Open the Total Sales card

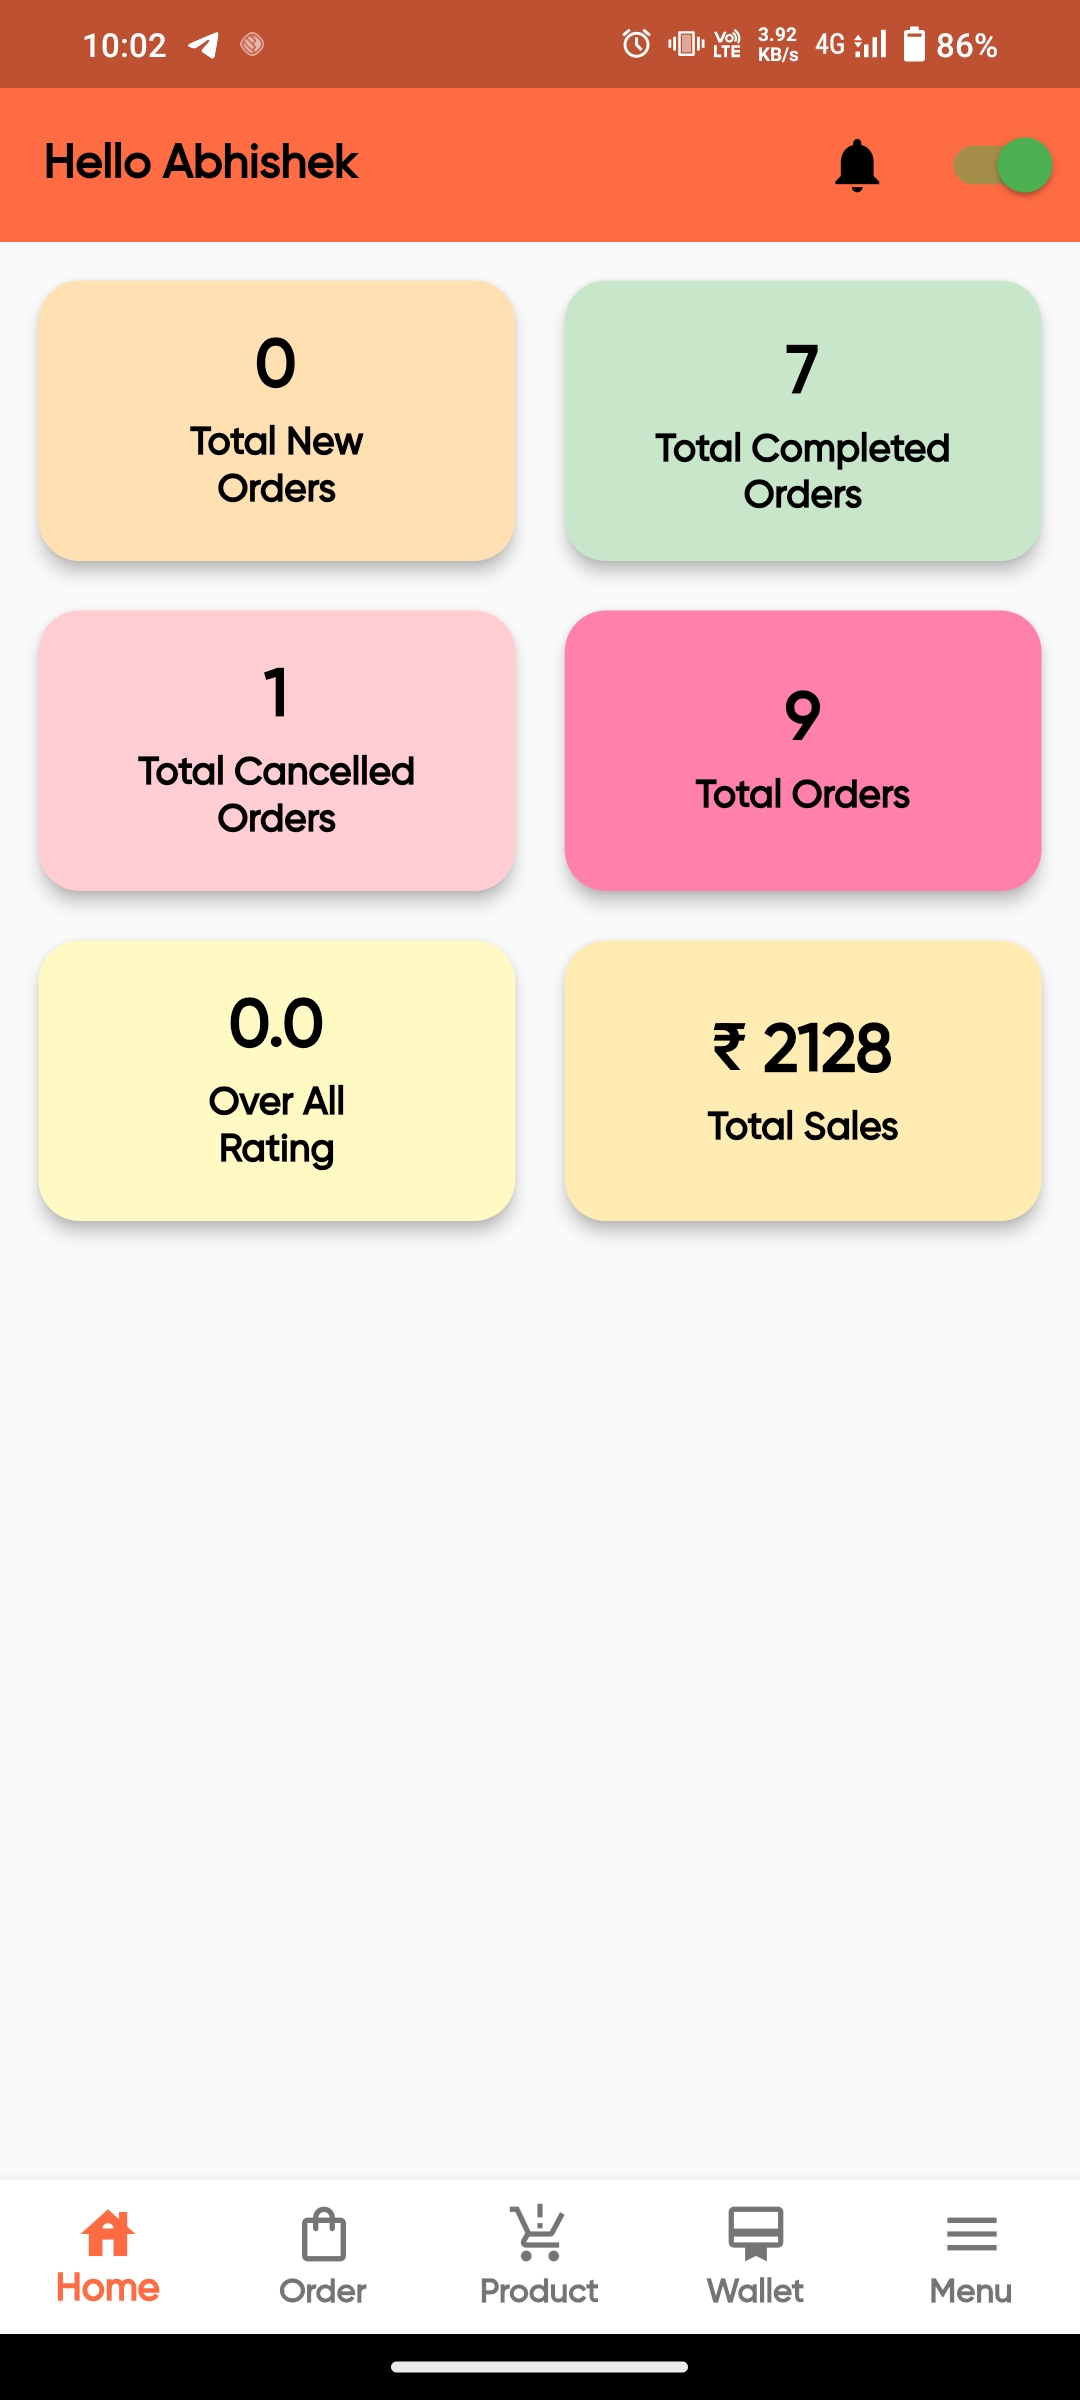803,1081
